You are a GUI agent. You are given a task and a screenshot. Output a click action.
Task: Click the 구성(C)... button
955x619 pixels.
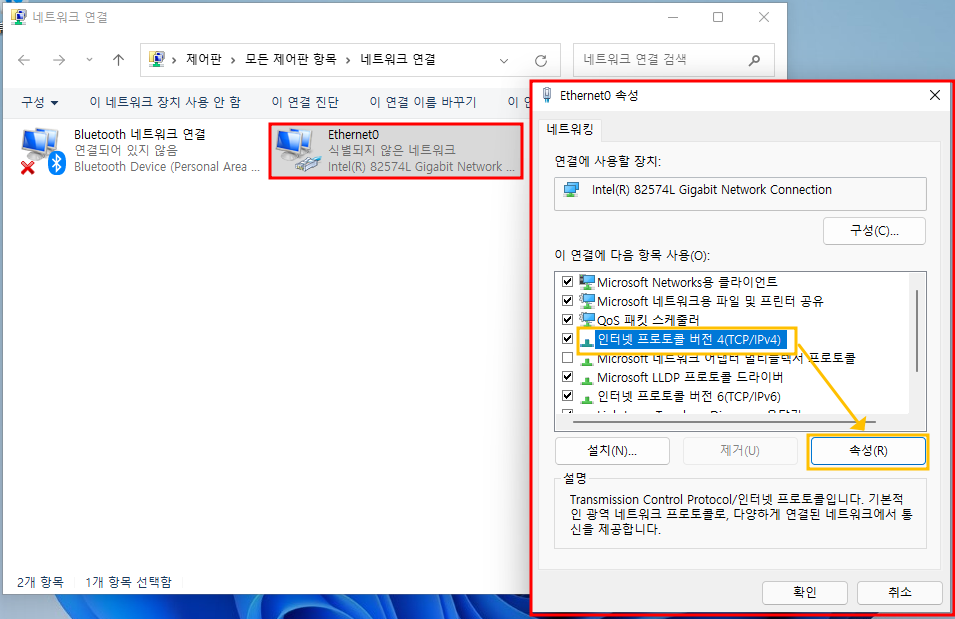874,231
